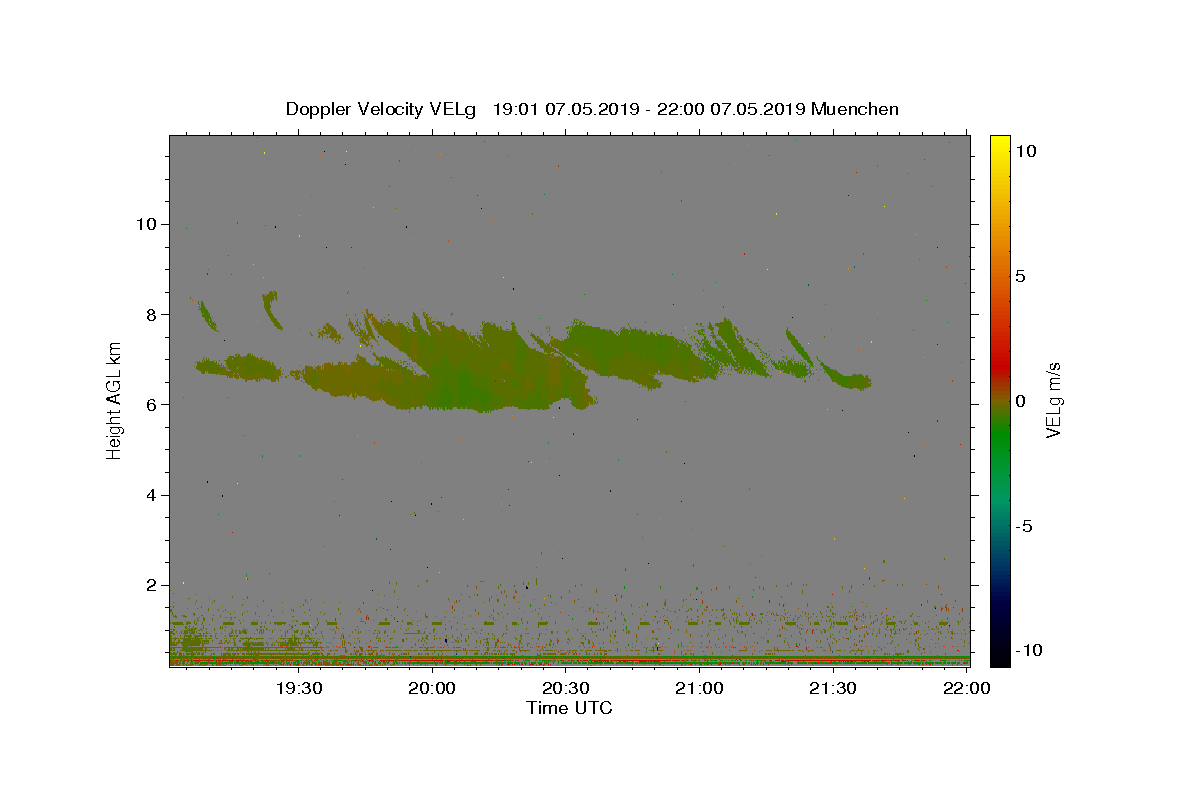The image size is (1200, 800).
Task: Click the 'Time UTC' axis label
Action: [x=569, y=708]
